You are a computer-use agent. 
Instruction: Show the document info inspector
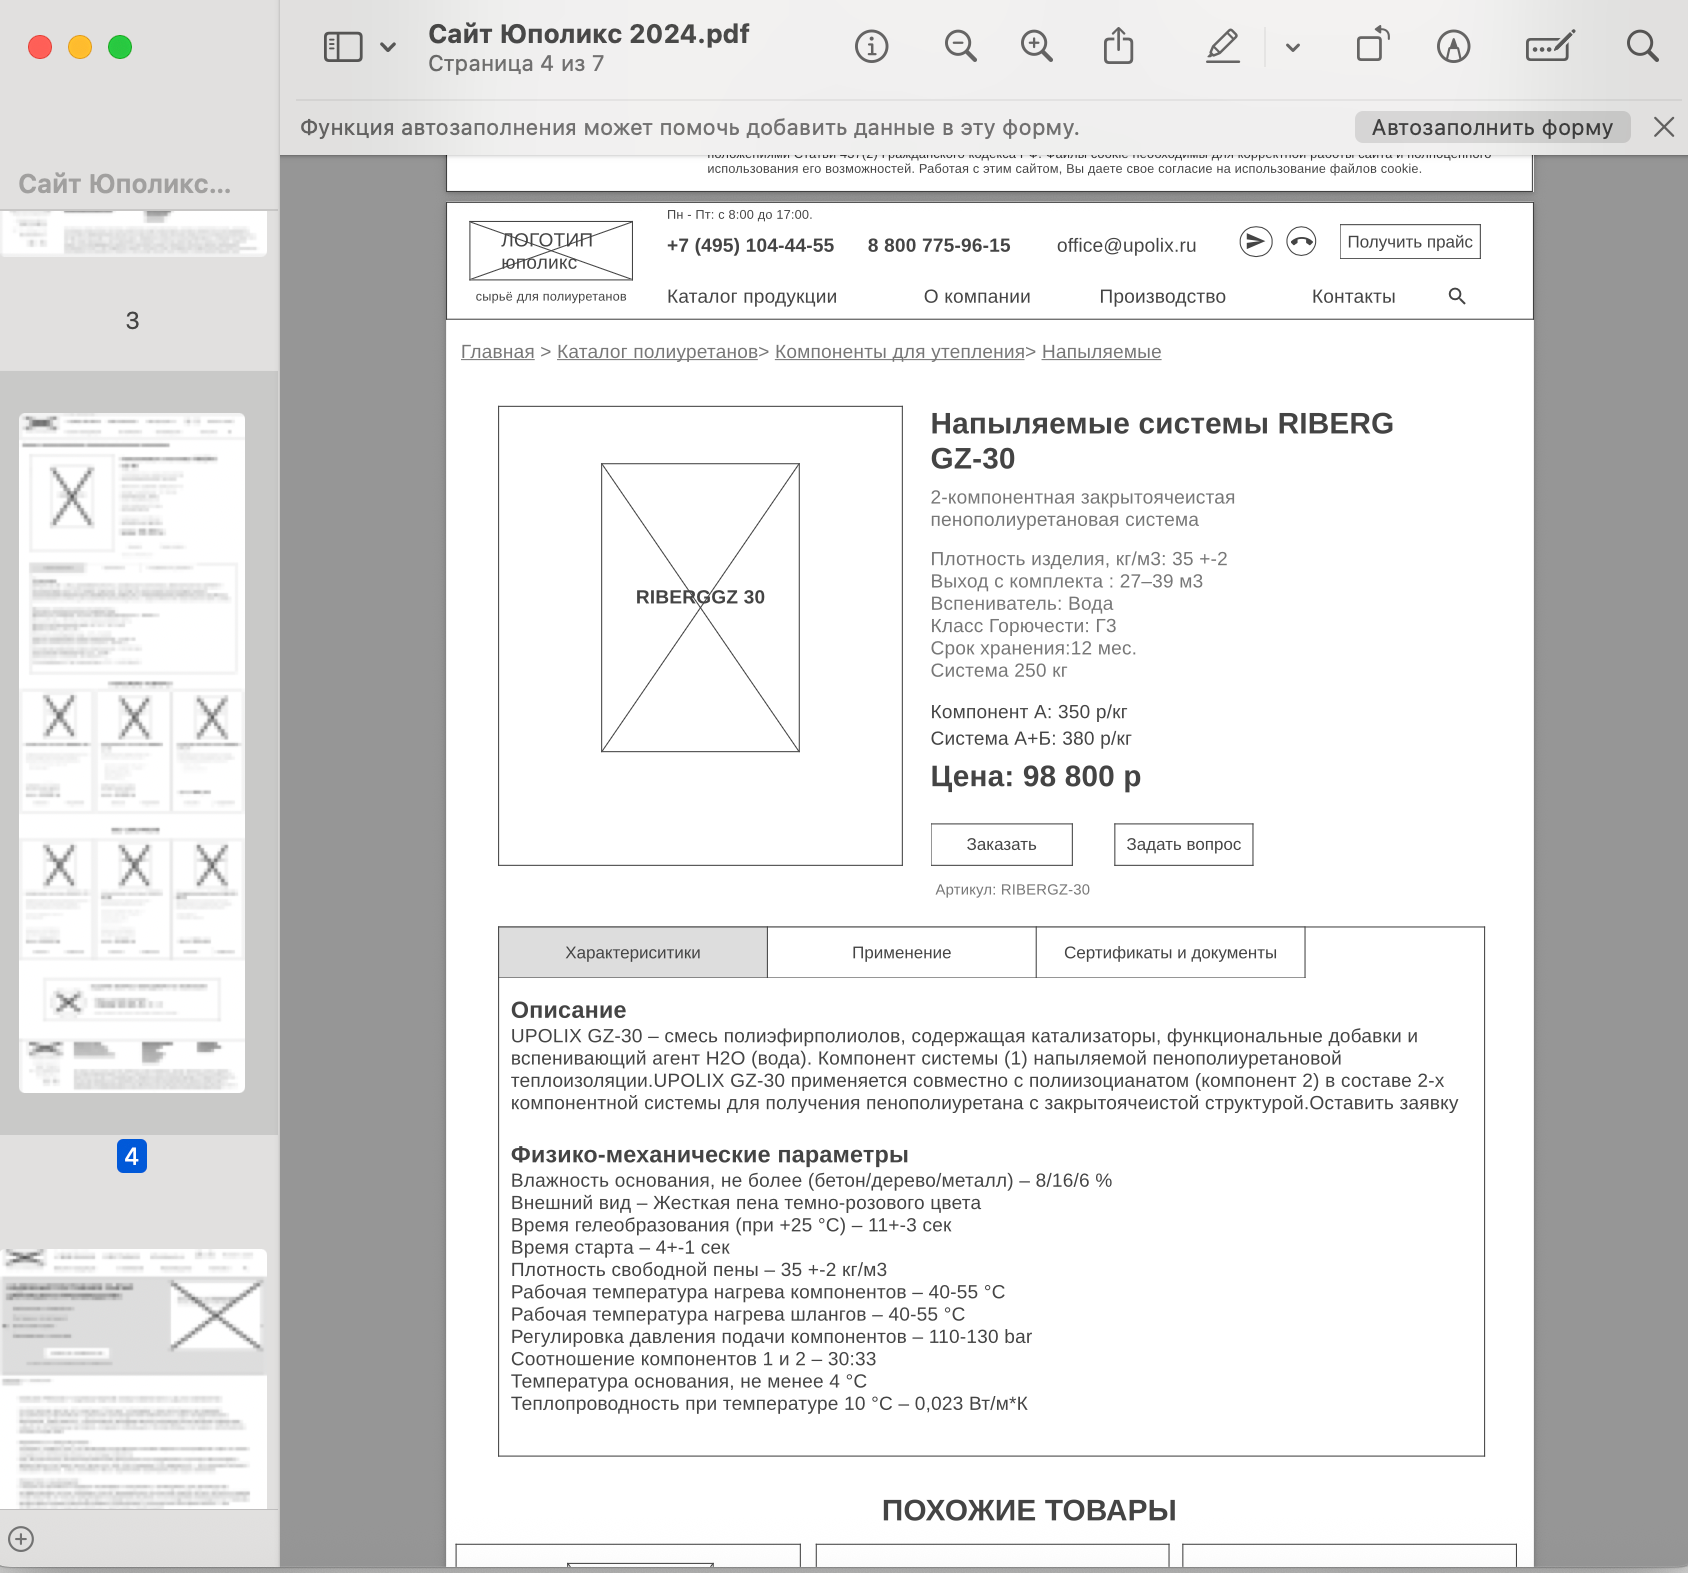point(871,47)
